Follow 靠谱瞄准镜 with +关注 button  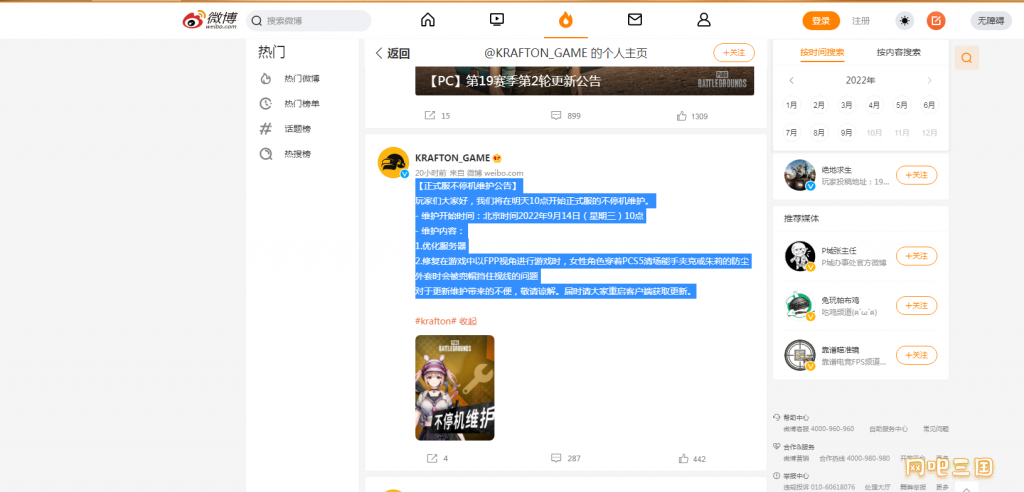[x=916, y=355]
